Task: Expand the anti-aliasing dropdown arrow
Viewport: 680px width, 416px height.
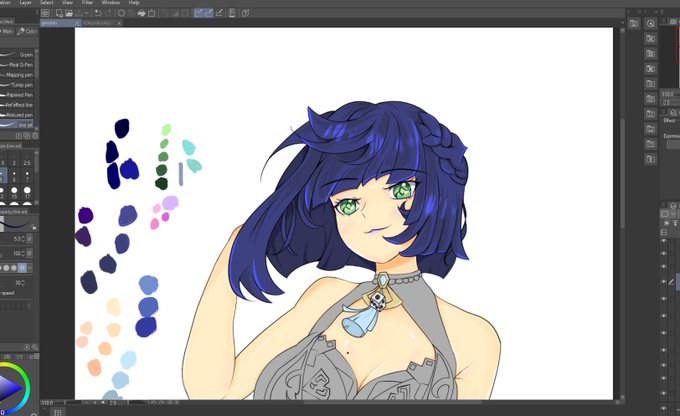Action: (x=30, y=268)
